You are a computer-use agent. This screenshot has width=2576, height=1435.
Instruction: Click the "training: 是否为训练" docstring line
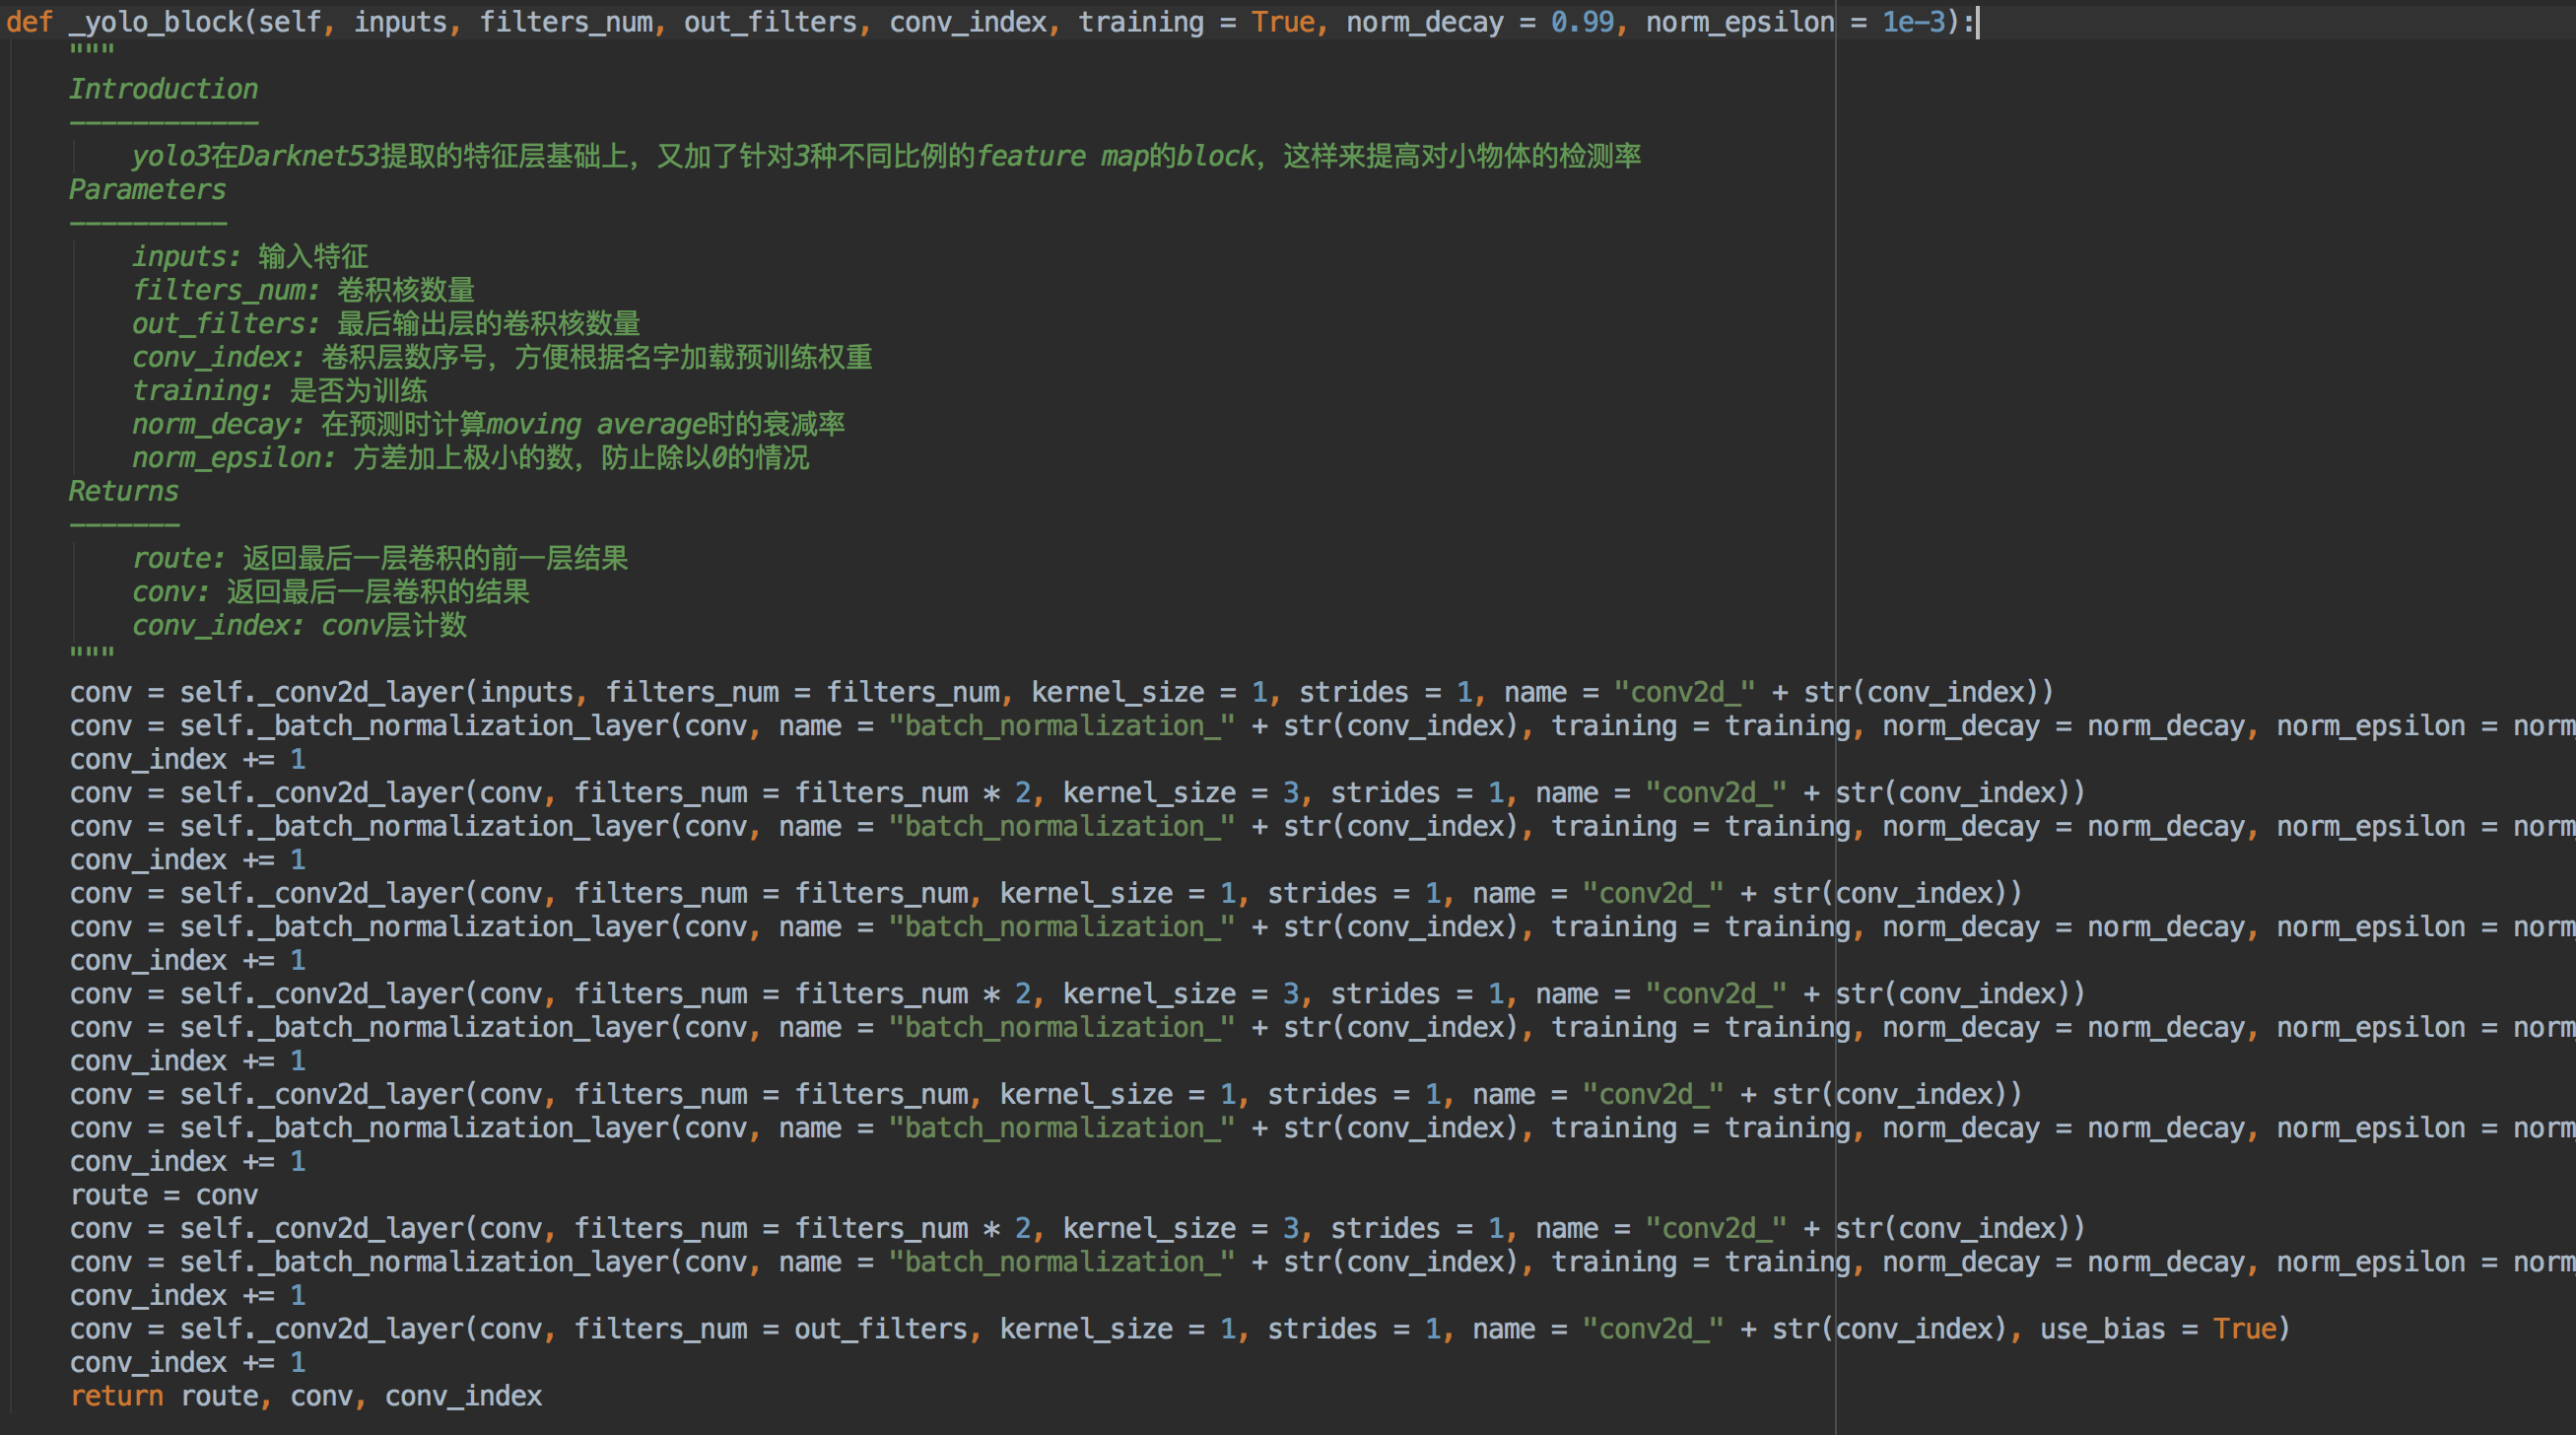pyautogui.click(x=279, y=391)
